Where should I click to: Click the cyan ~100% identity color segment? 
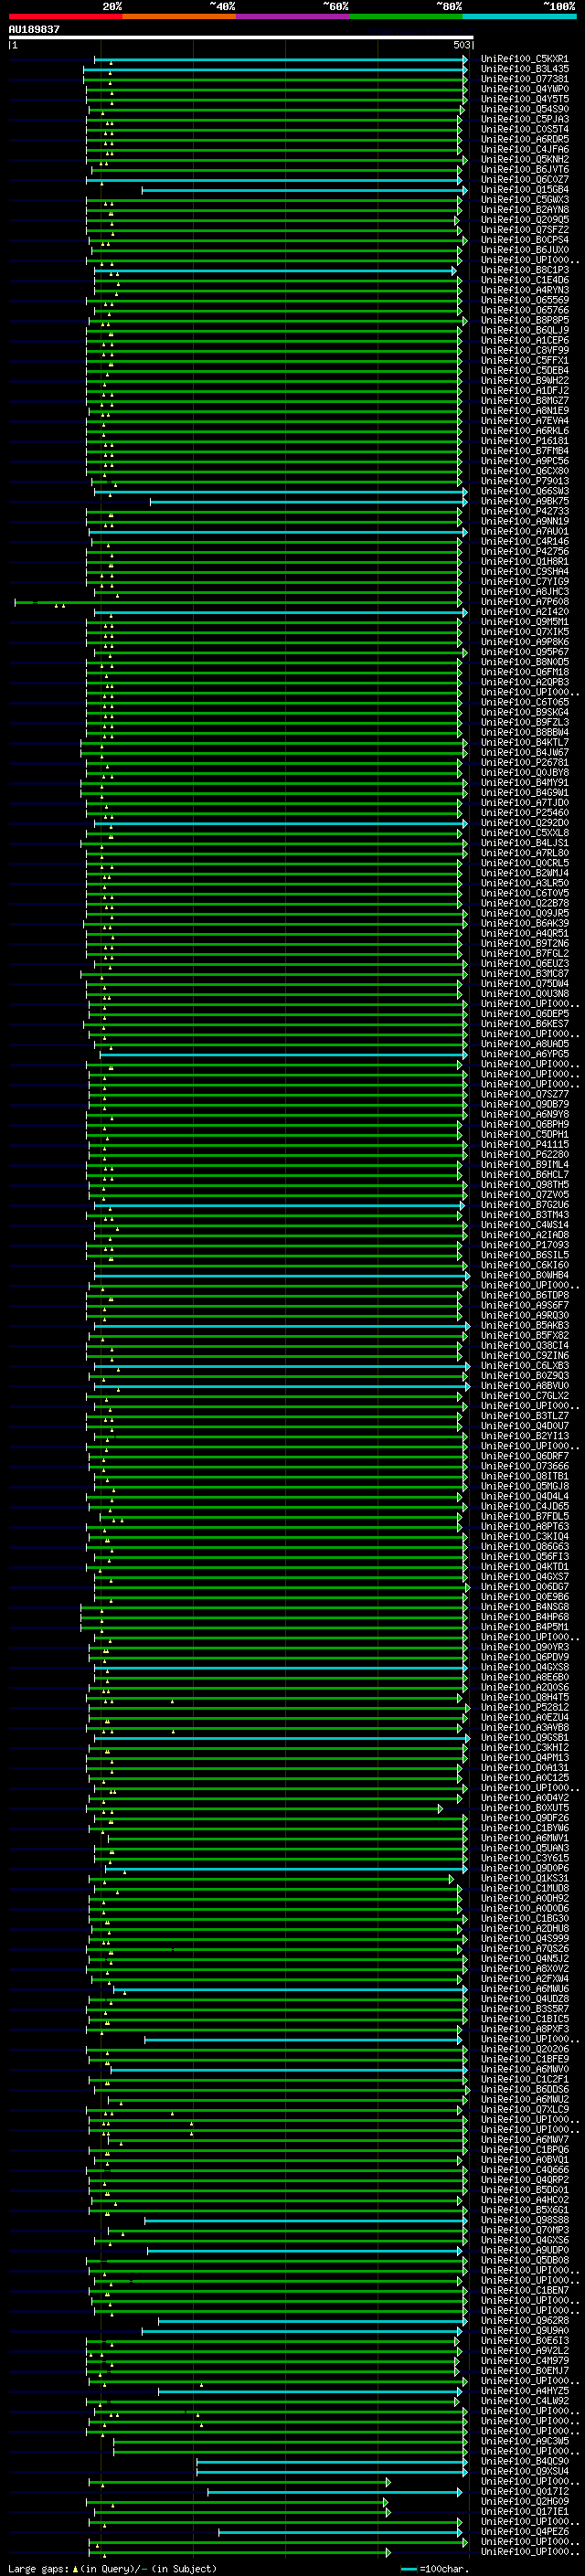click(520, 16)
